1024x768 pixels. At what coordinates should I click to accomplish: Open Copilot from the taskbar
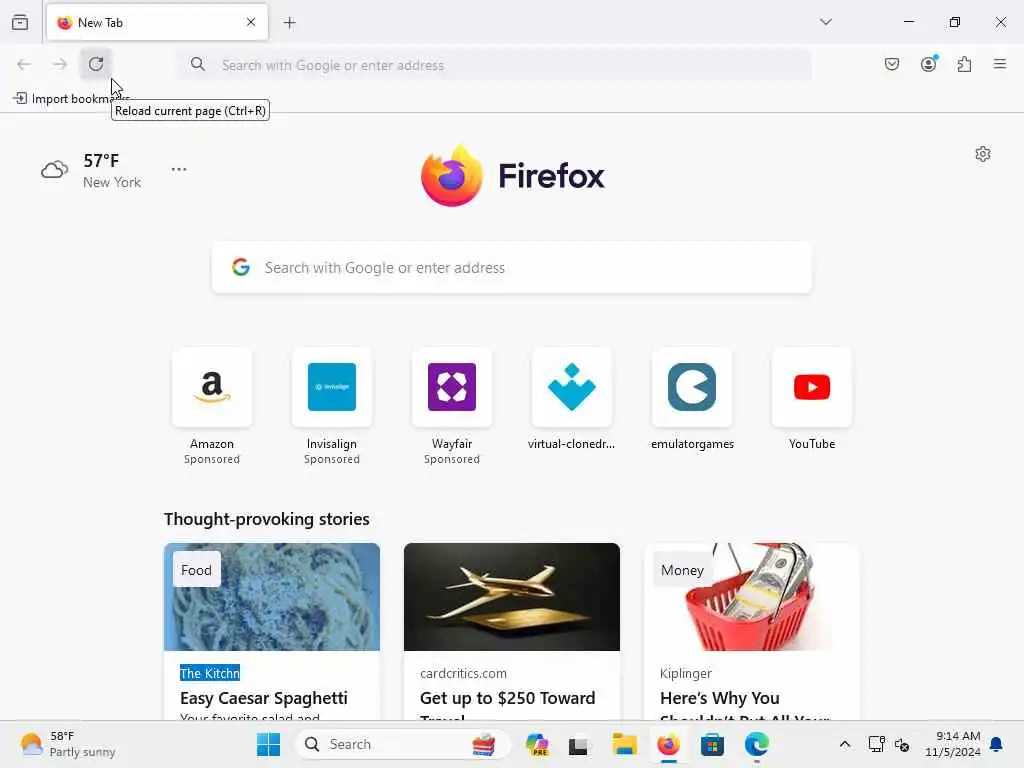click(537, 744)
